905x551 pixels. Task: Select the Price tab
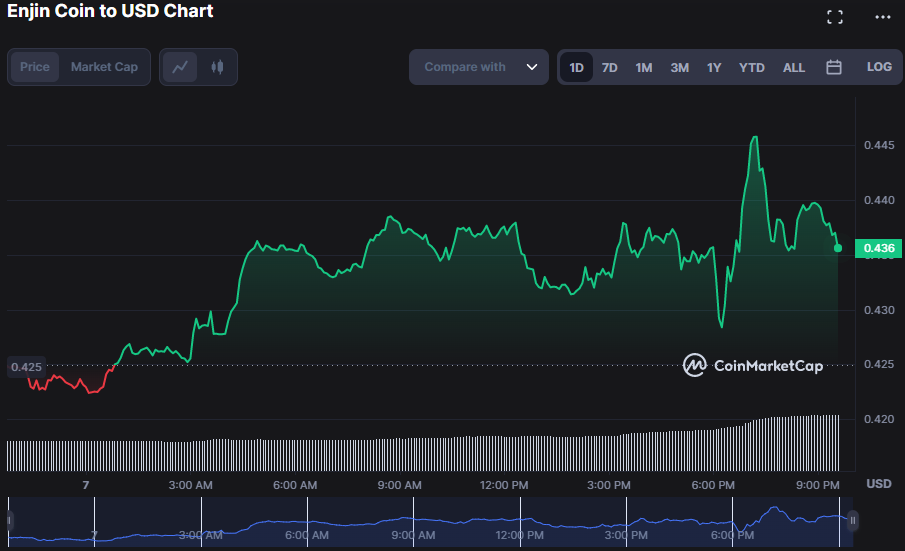35,67
